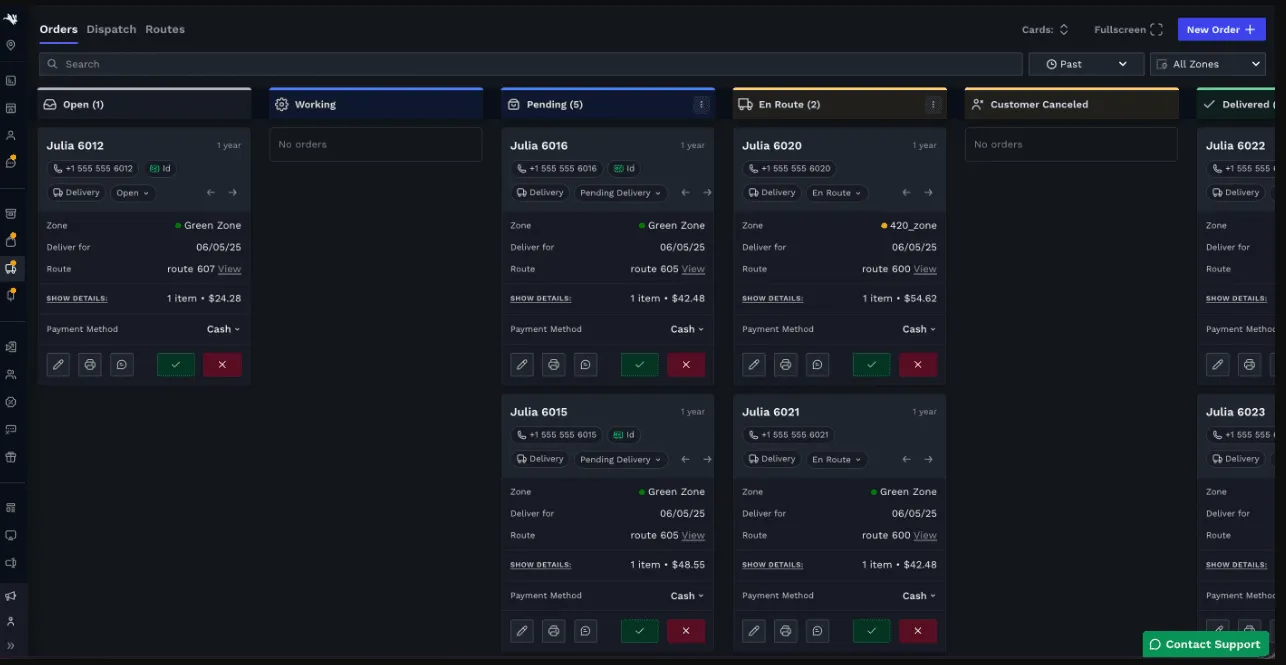The width and height of the screenshot is (1286, 665).
Task: Change Cash payment method on Julia 6020
Action: click(920, 329)
